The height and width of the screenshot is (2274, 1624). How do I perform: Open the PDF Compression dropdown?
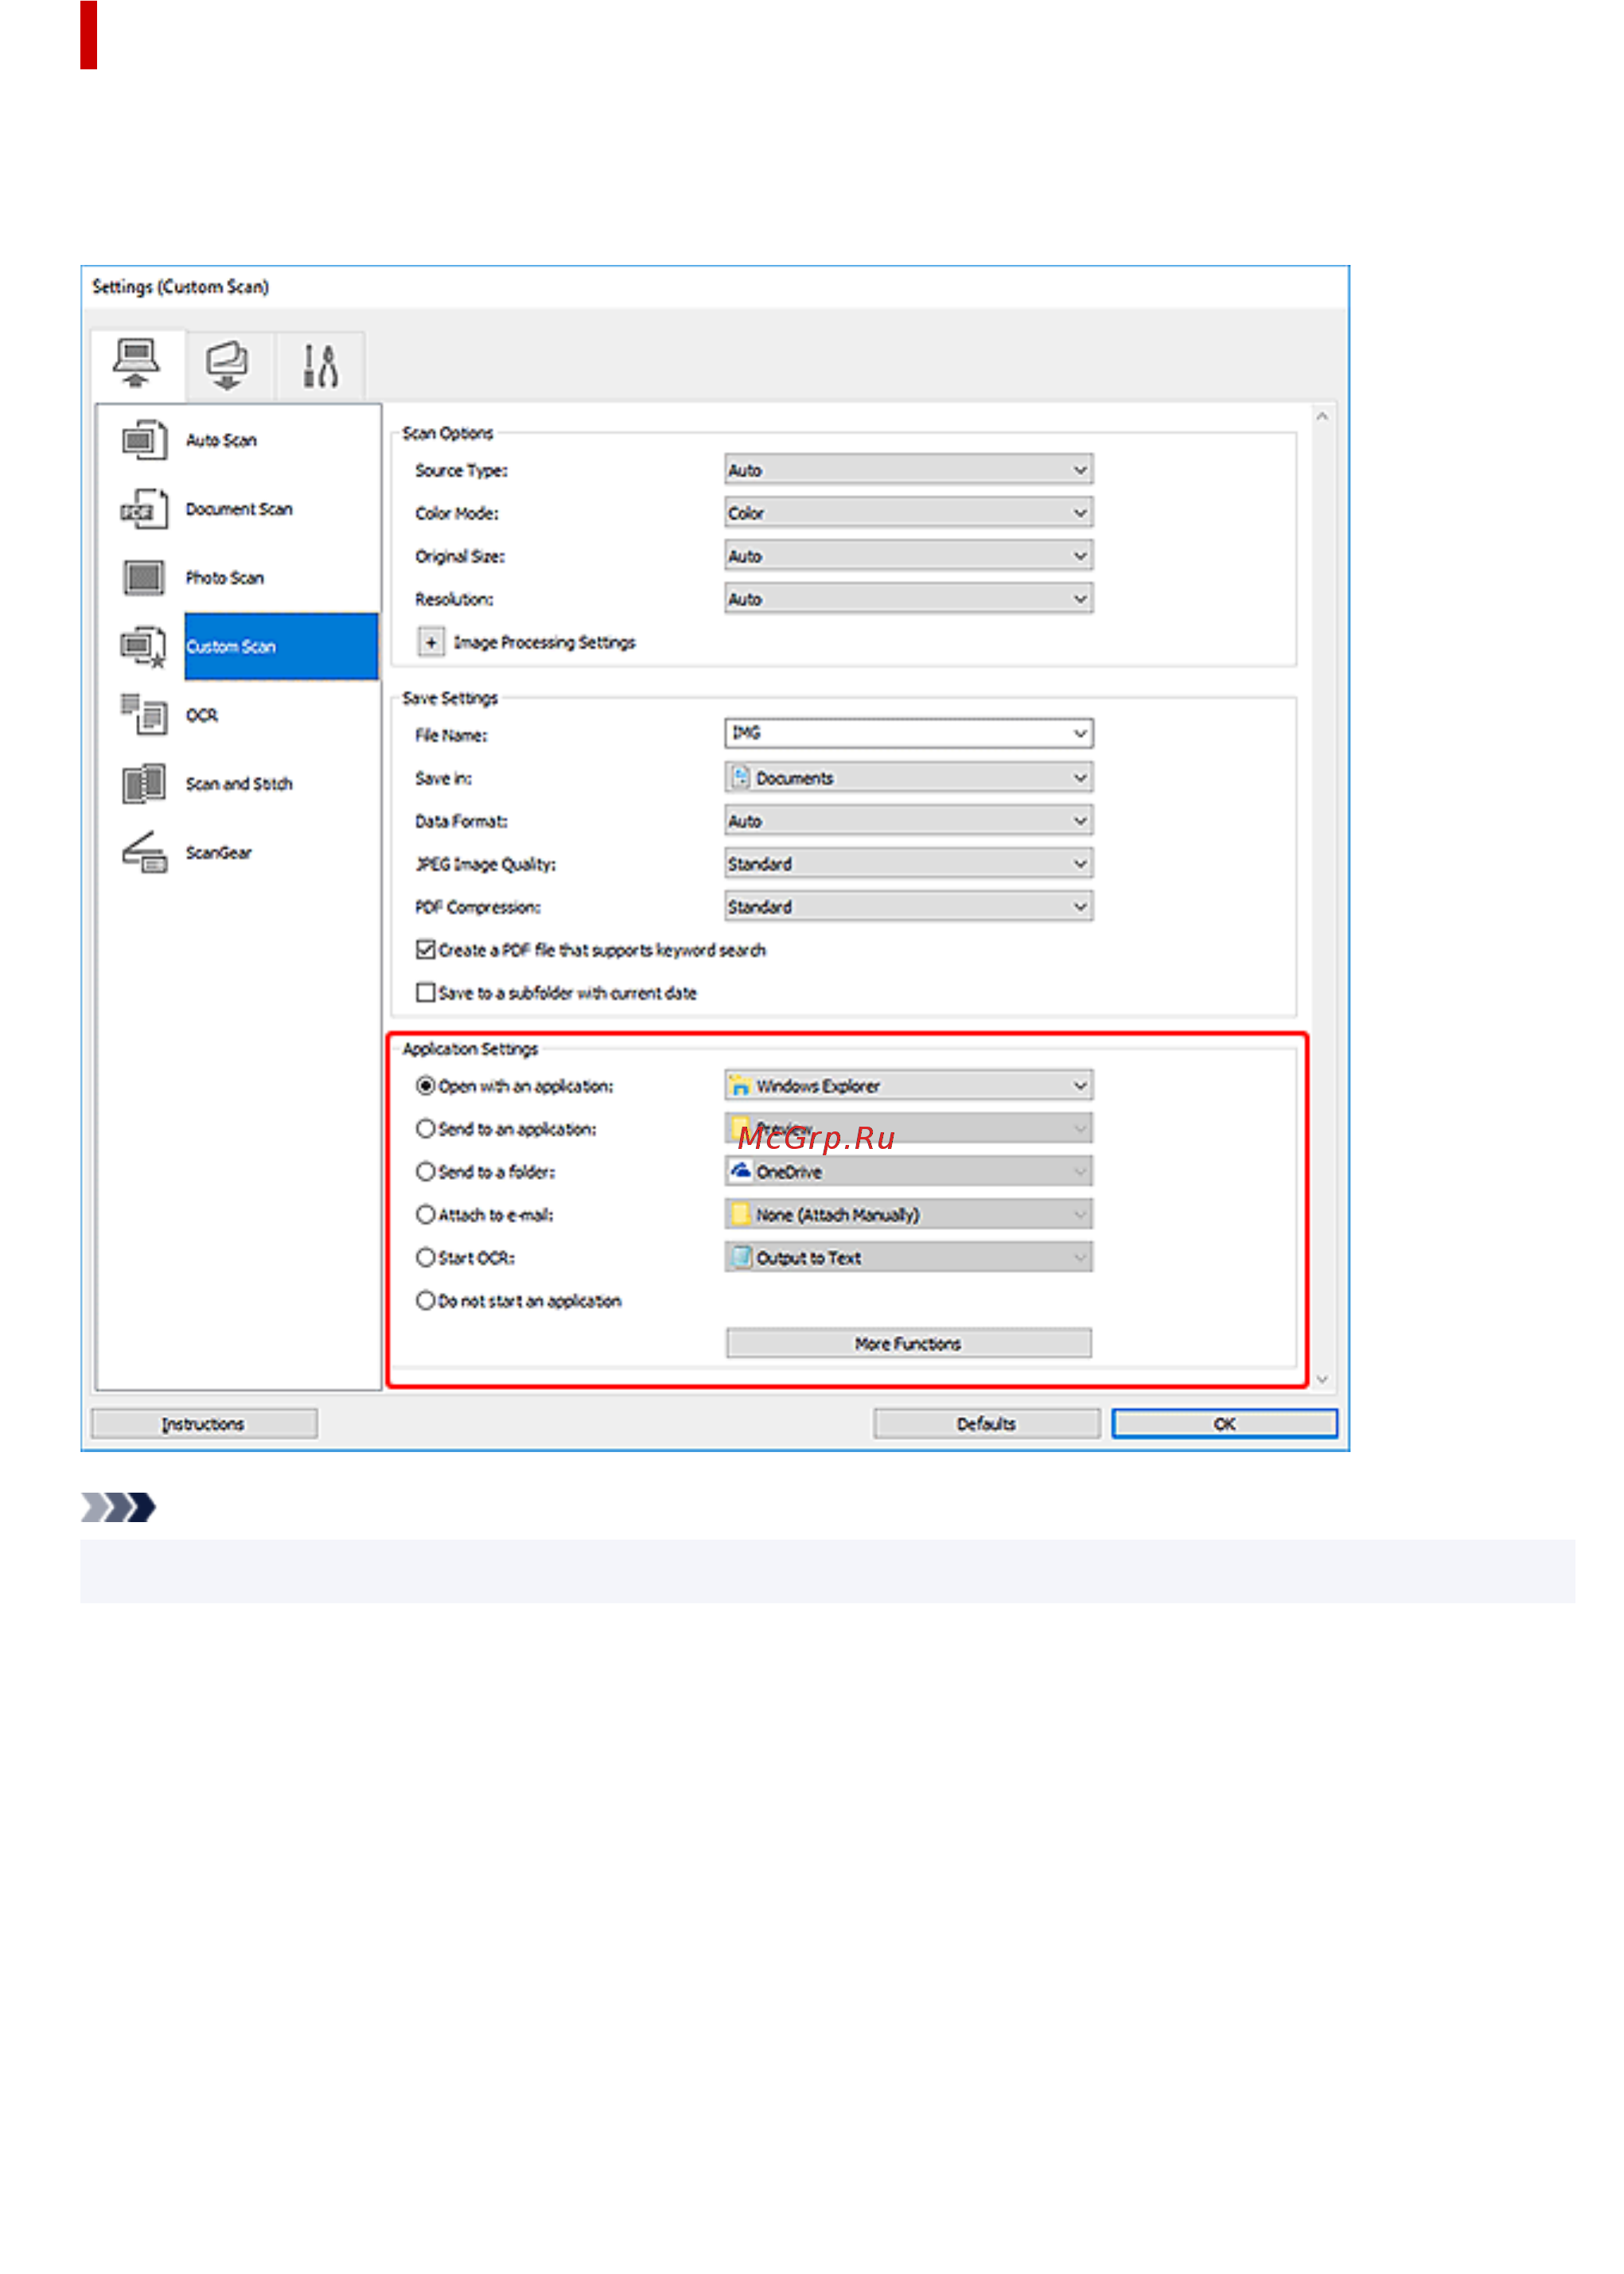pyautogui.click(x=908, y=907)
